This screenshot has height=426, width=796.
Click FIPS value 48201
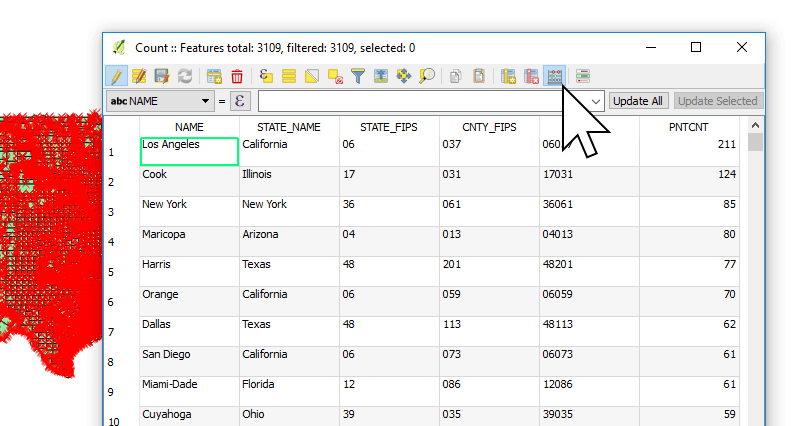[589, 271]
